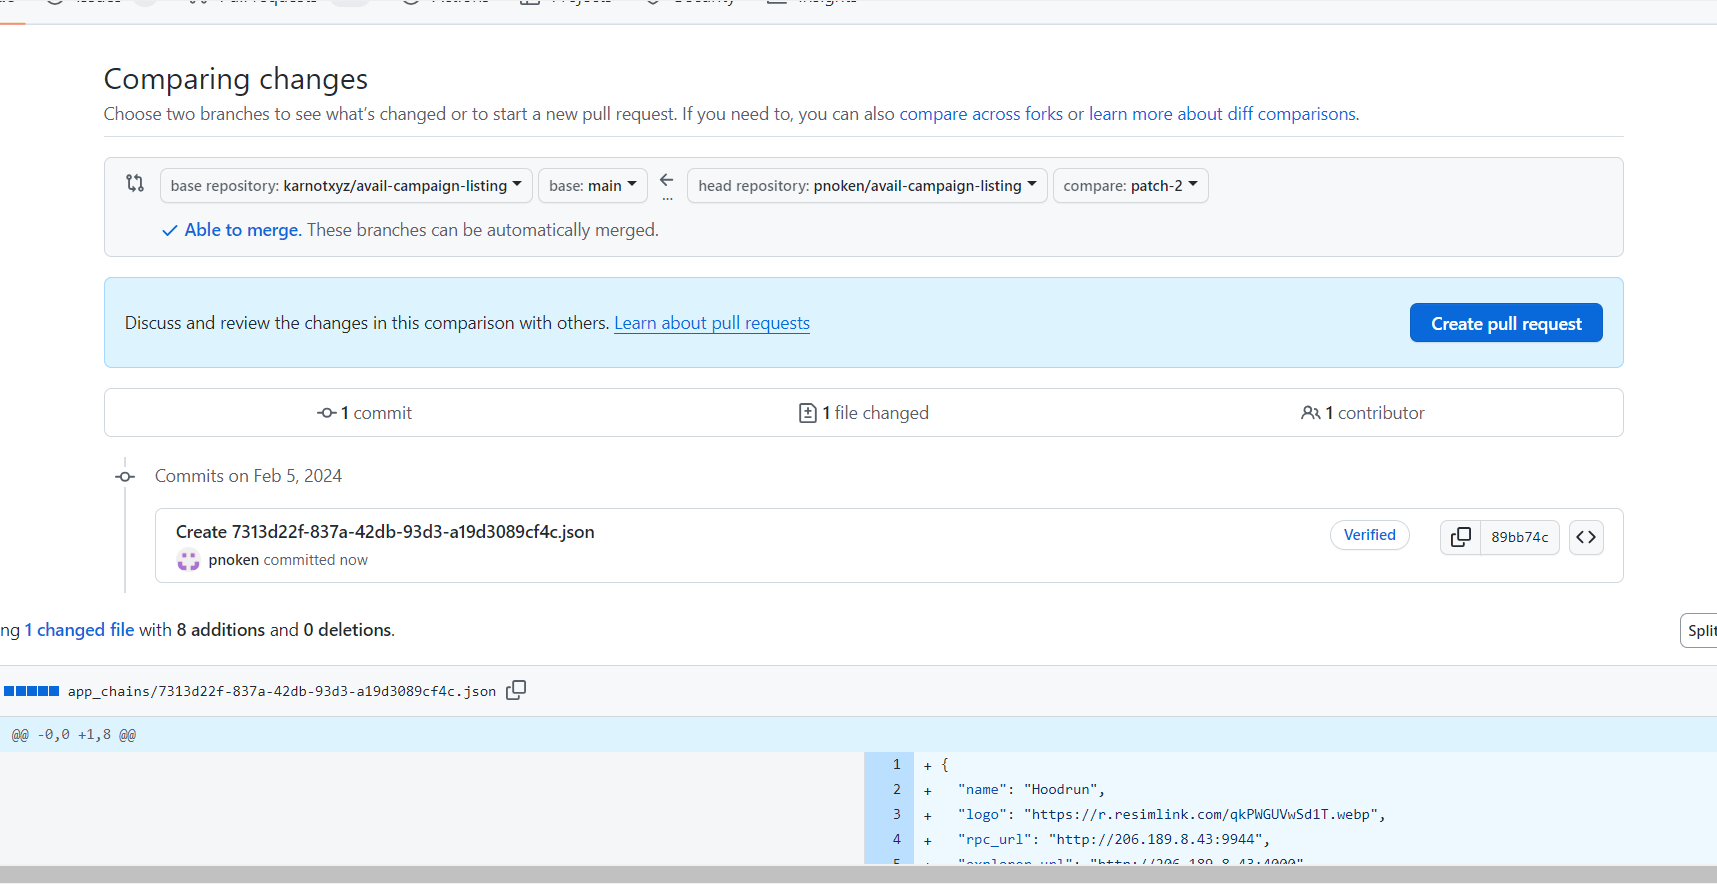1717x884 pixels.
Task: Open learn more about diff comparisons link
Action: (1222, 114)
